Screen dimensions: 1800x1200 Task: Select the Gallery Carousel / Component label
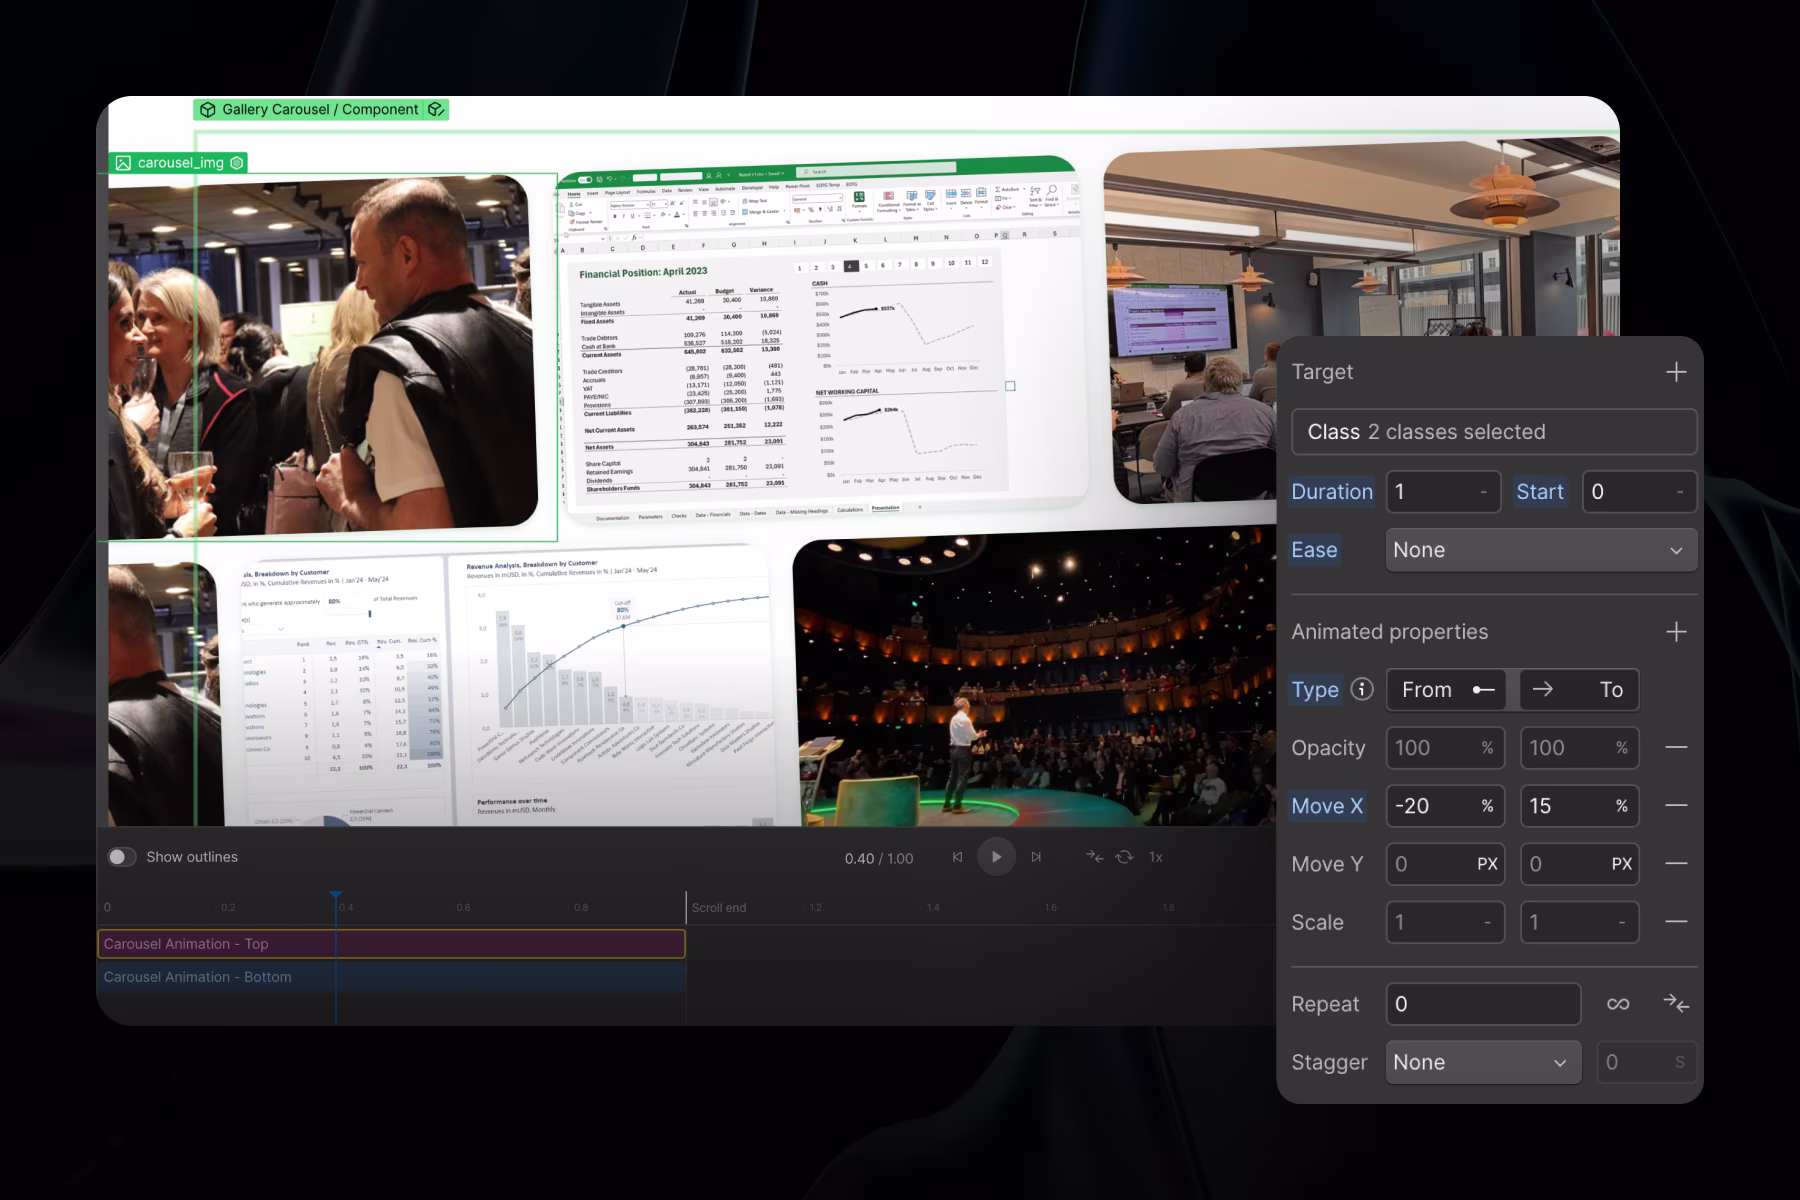pos(320,110)
